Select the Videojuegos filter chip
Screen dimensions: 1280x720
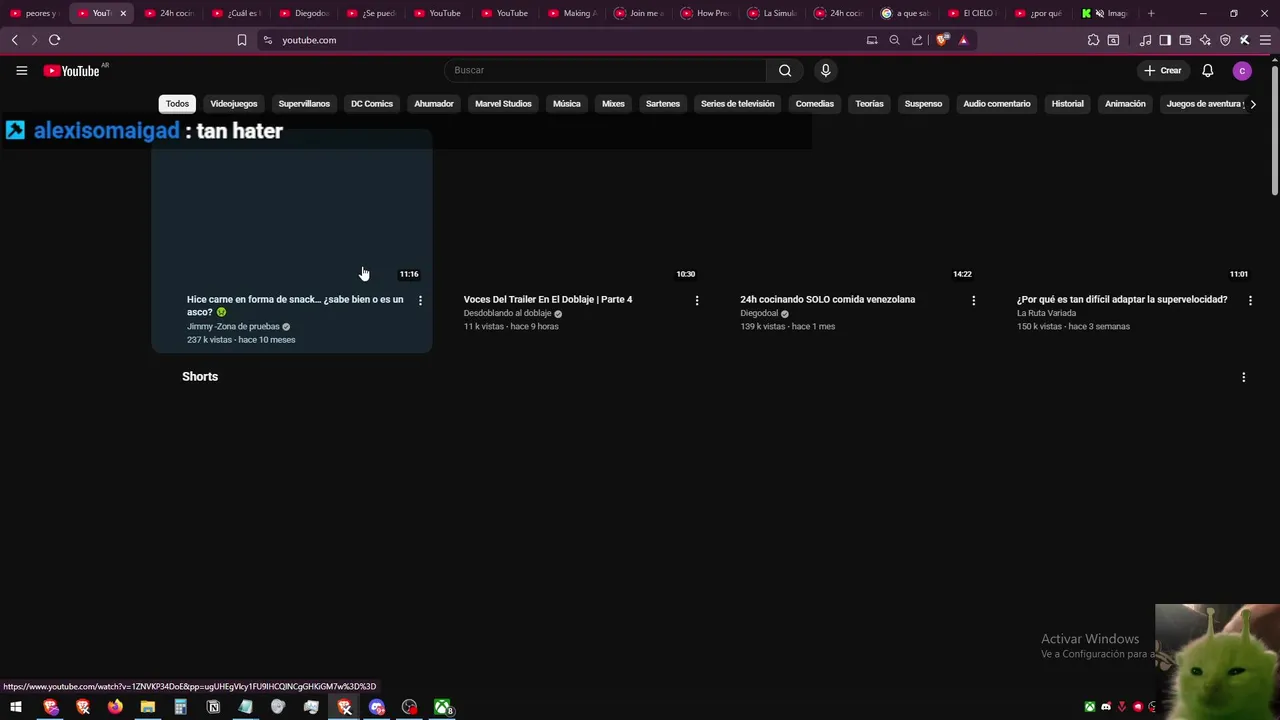pyautogui.click(x=234, y=104)
